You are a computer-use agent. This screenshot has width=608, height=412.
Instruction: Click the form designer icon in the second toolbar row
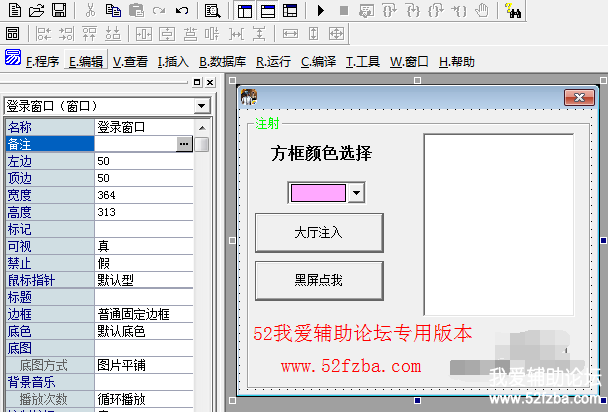click(x=13, y=34)
